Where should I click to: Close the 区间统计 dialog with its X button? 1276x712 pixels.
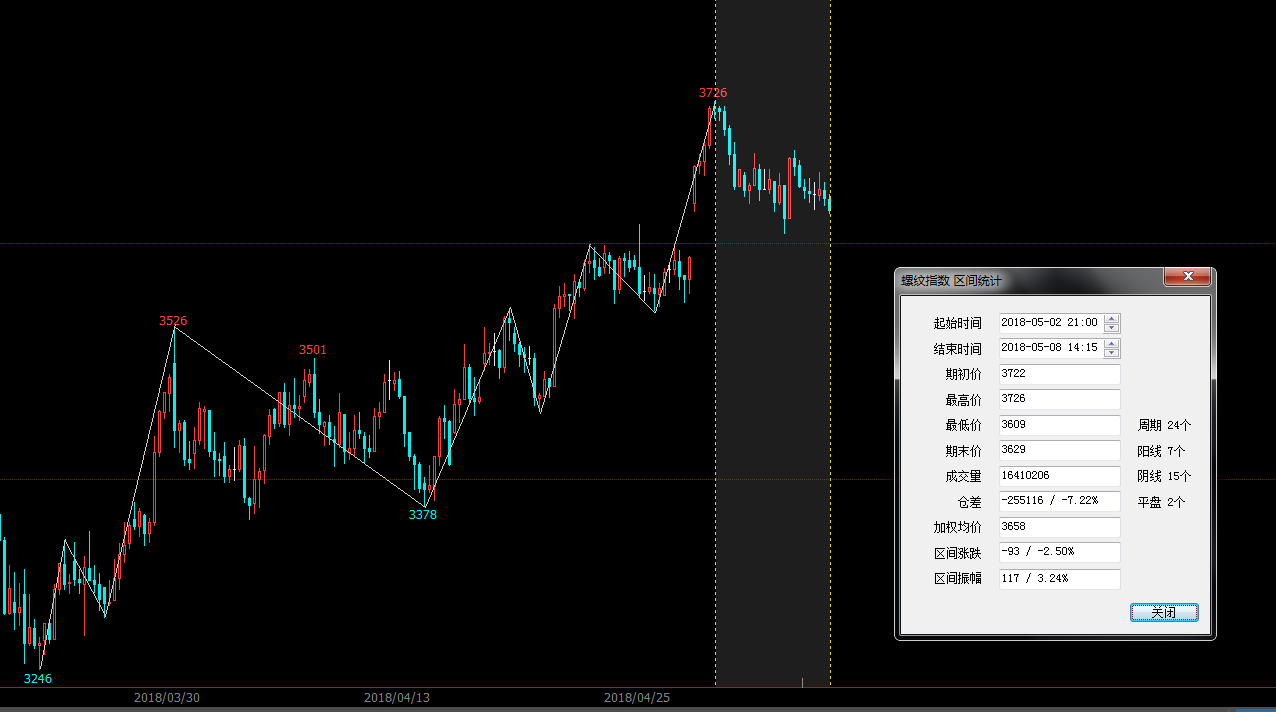pyautogui.click(x=1189, y=277)
